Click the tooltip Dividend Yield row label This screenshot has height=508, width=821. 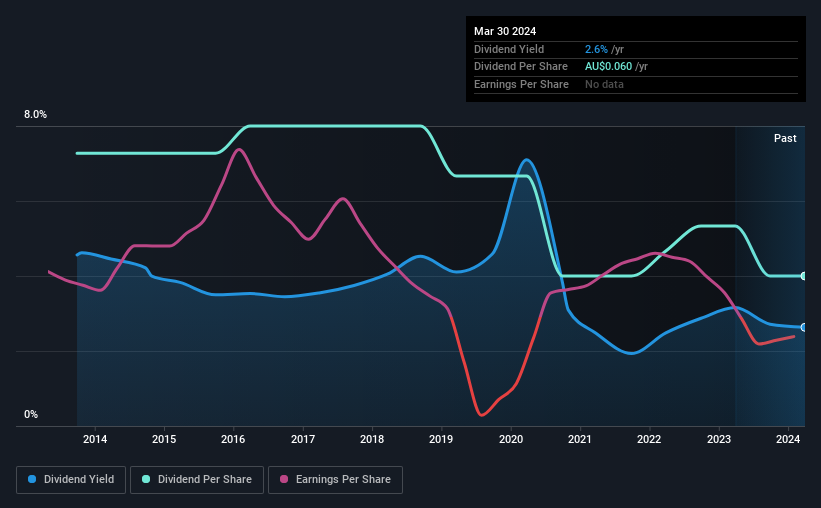[x=509, y=49]
